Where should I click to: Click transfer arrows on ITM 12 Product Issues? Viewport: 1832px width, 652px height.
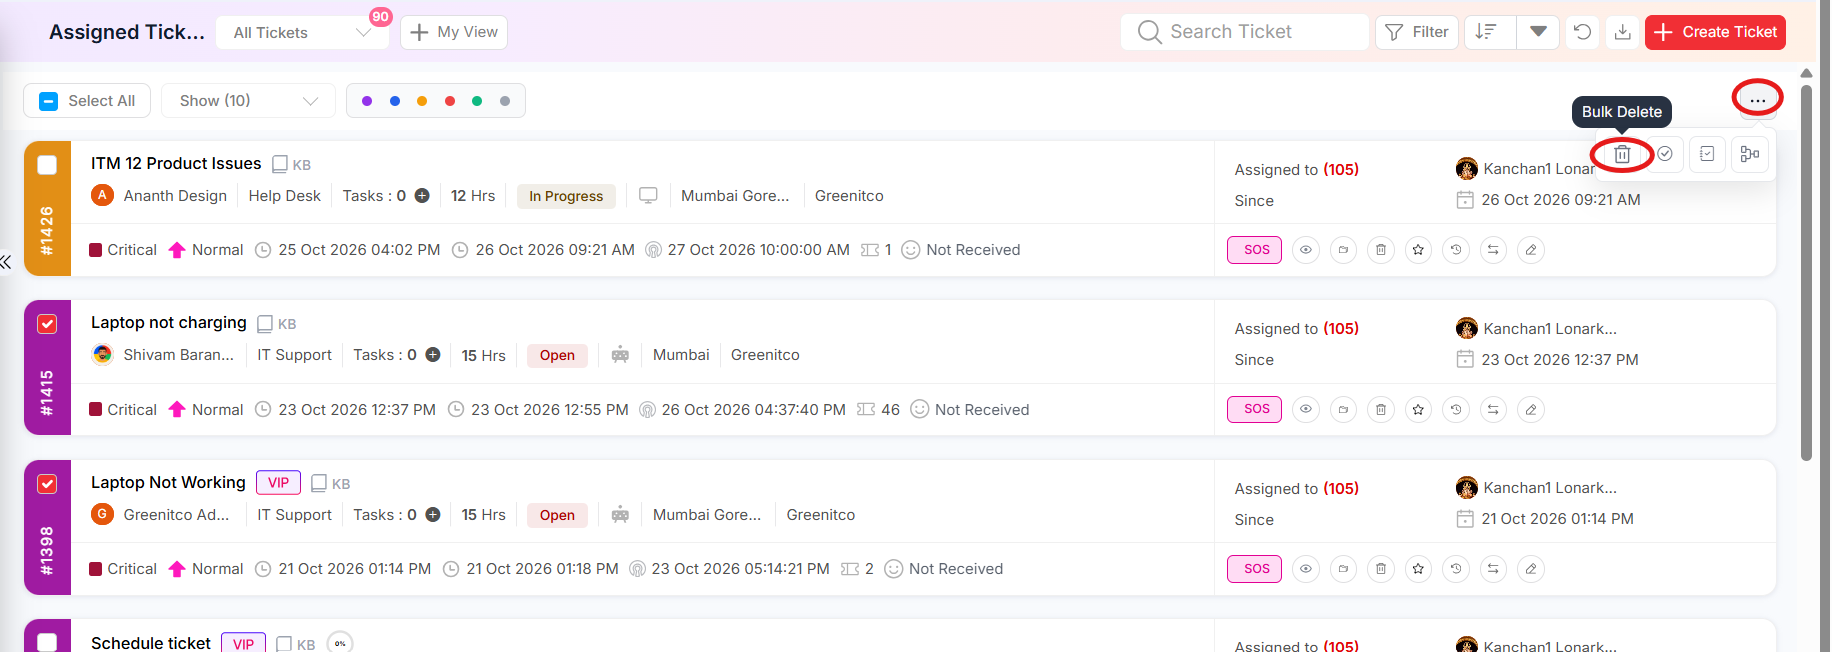pyautogui.click(x=1493, y=250)
